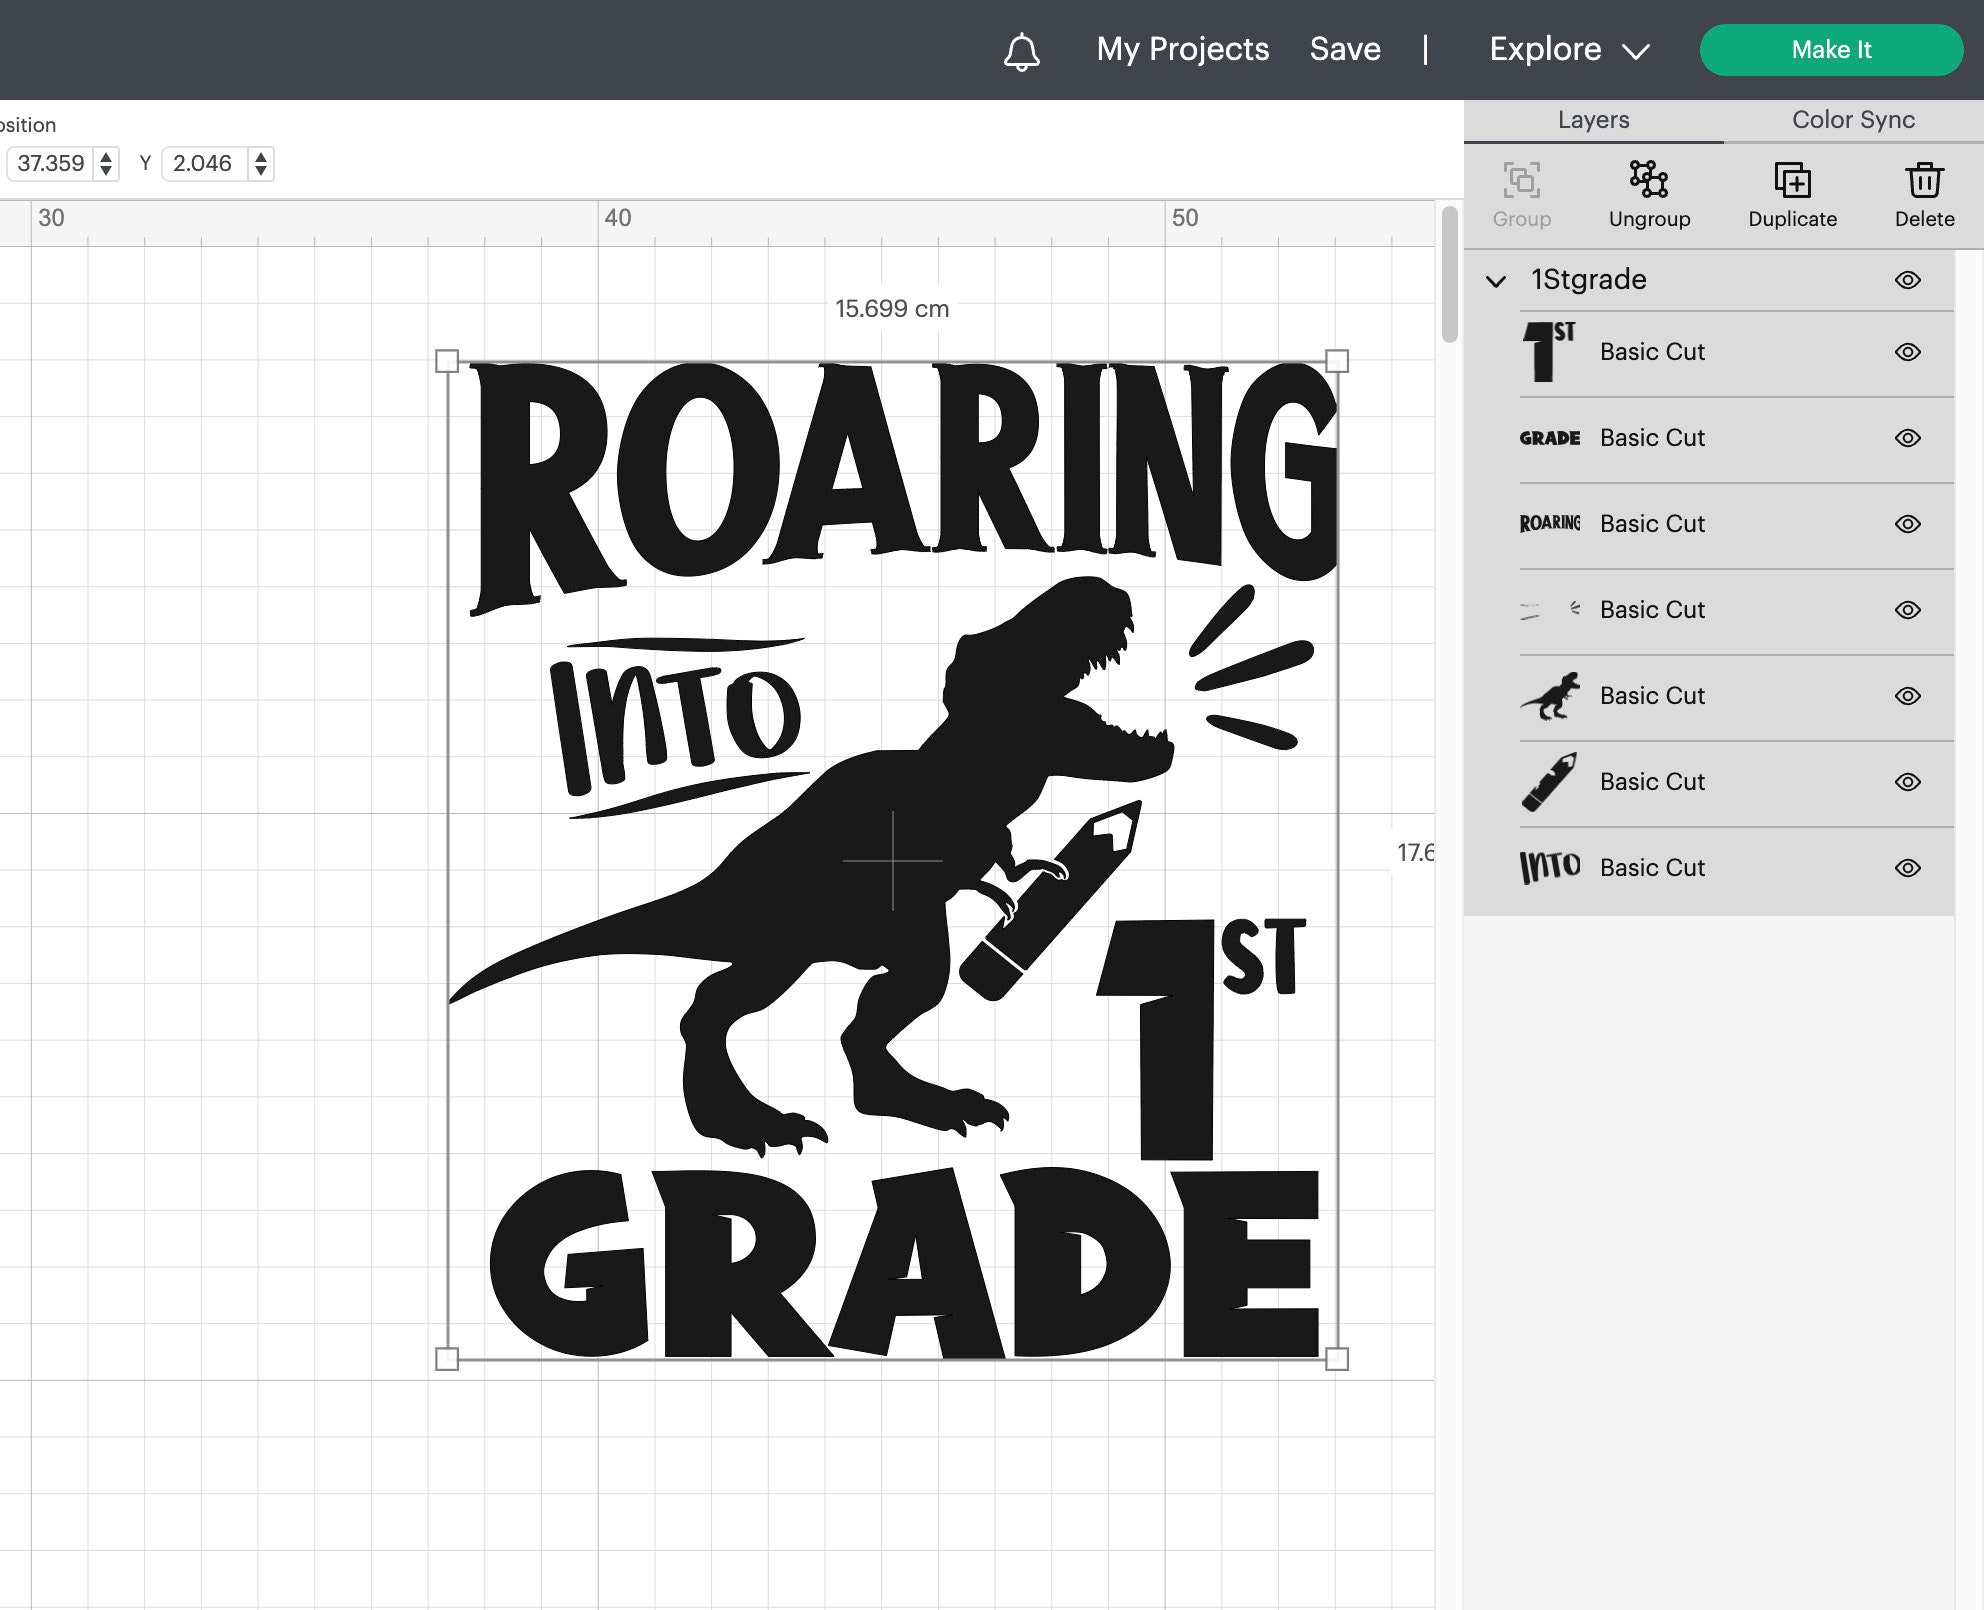Hide the ROARING Basic Cut layer

pos(1907,523)
